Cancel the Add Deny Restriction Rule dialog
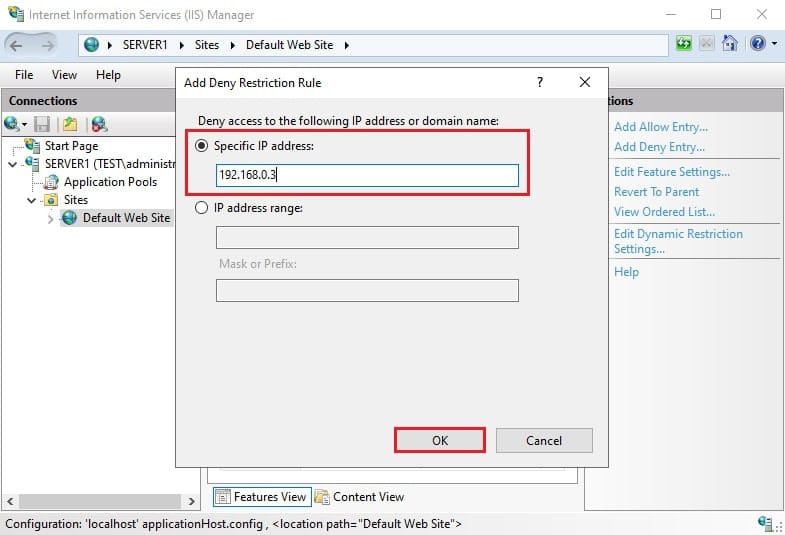Image resolution: width=785 pixels, height=535 pixels. (544, 440)
